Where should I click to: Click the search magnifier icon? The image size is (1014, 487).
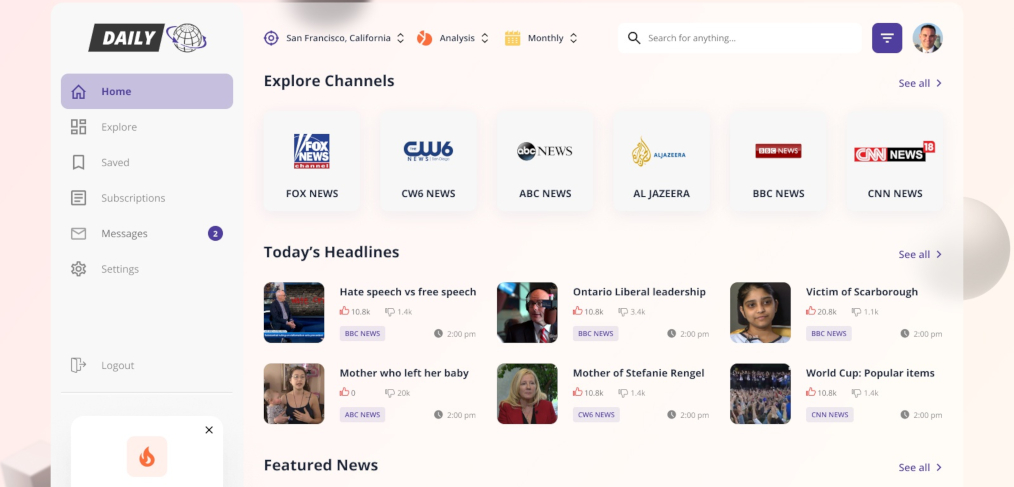(x=634, y=38)
